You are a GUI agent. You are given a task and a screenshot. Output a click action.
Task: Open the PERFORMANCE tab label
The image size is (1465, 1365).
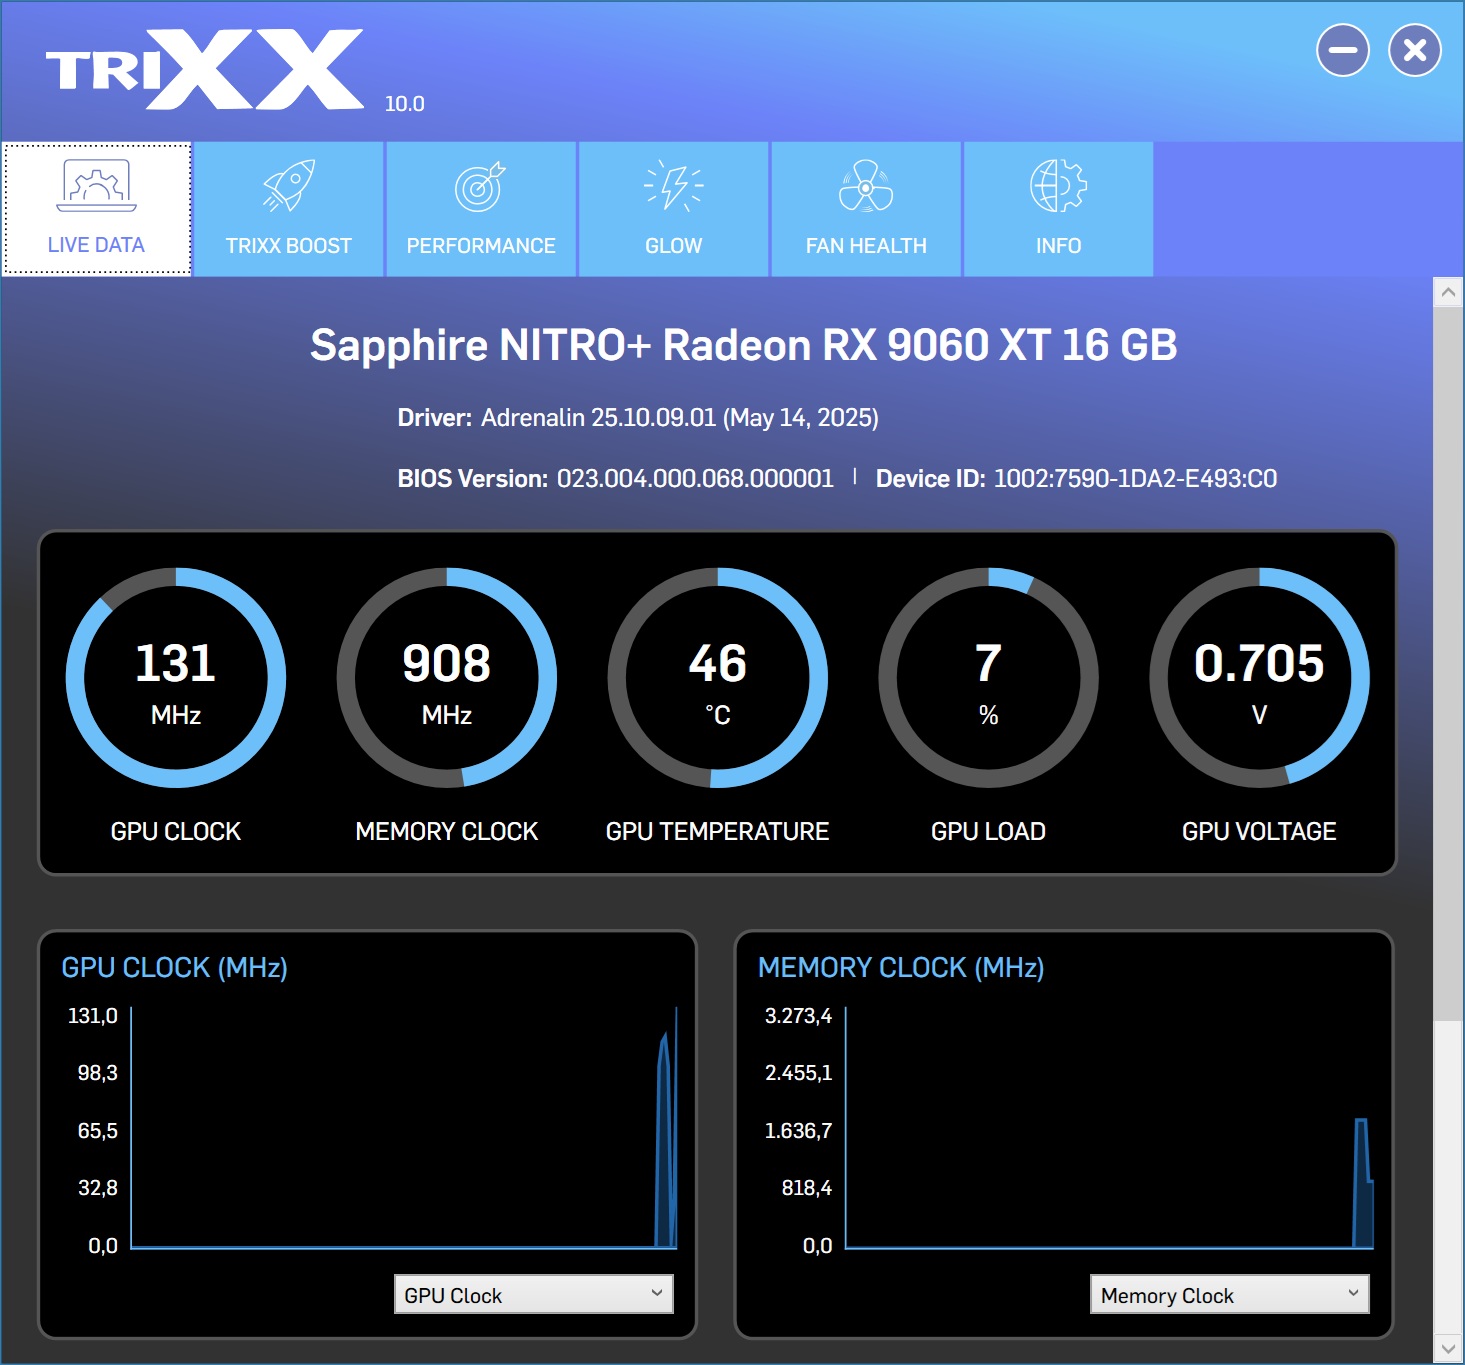click(481, 246)
